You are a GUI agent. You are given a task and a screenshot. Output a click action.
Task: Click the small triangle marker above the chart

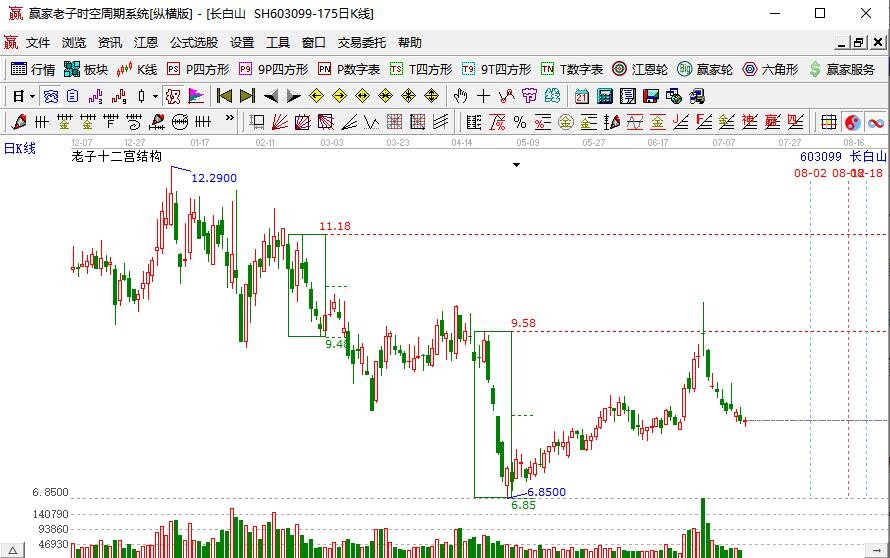point(517,165)
